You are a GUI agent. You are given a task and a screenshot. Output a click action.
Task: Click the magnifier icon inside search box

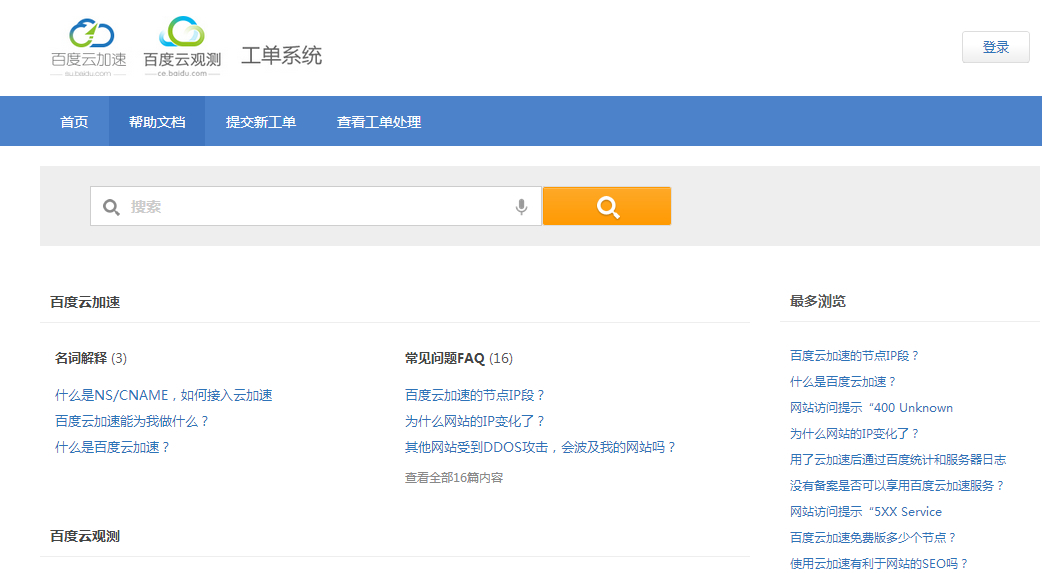tap(111, 207)
